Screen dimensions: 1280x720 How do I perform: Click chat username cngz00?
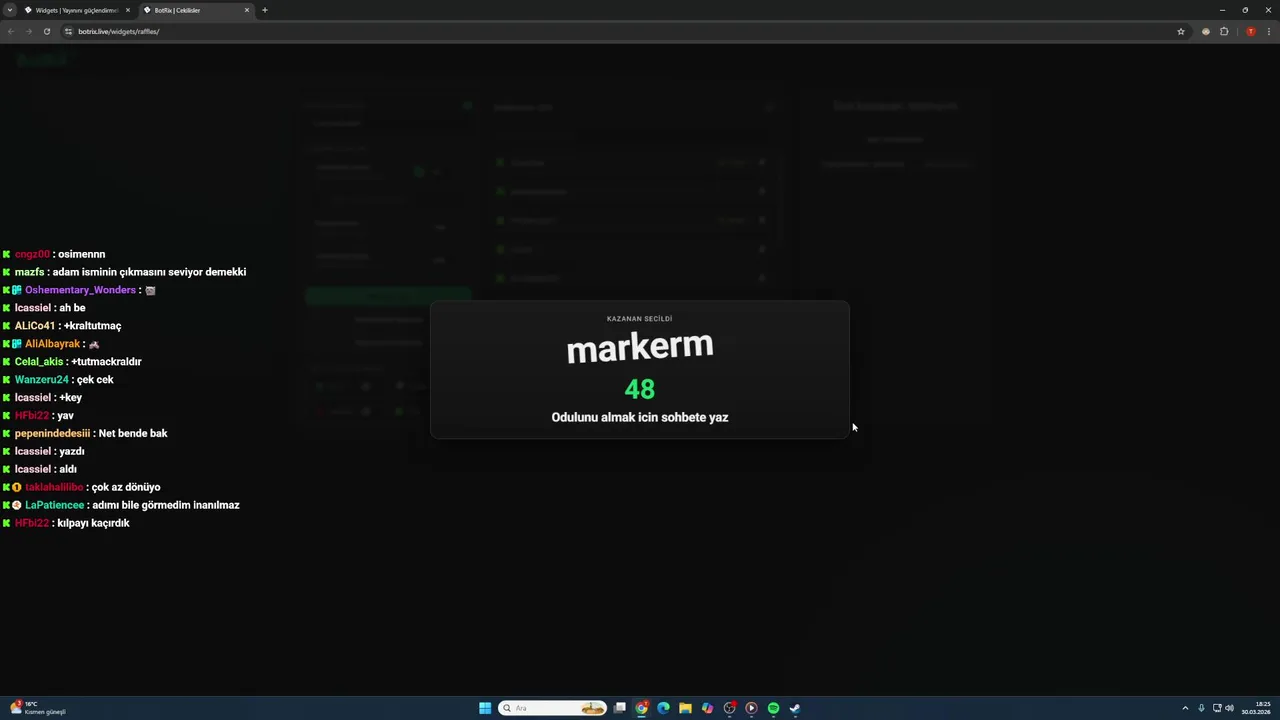32,254
